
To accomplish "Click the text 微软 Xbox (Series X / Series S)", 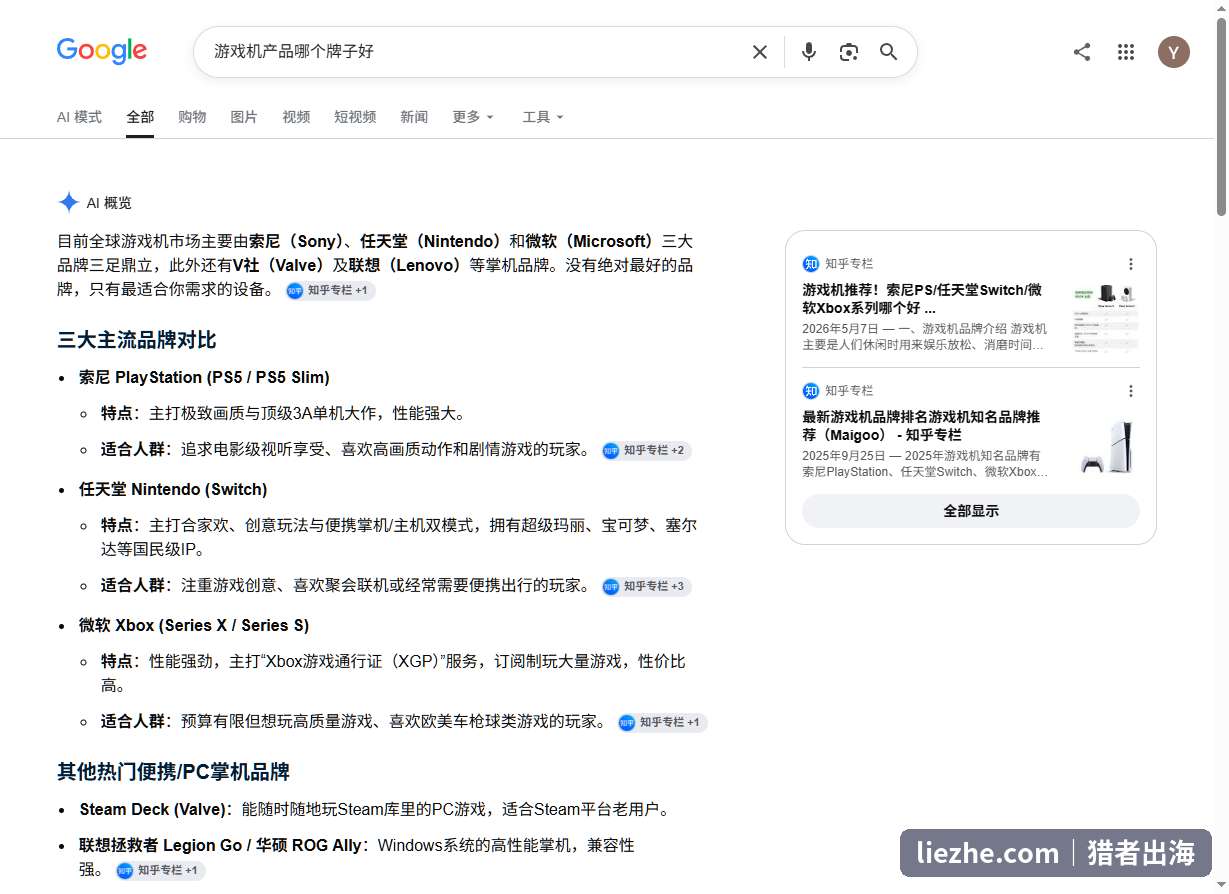I will click(x=194, y=626).
